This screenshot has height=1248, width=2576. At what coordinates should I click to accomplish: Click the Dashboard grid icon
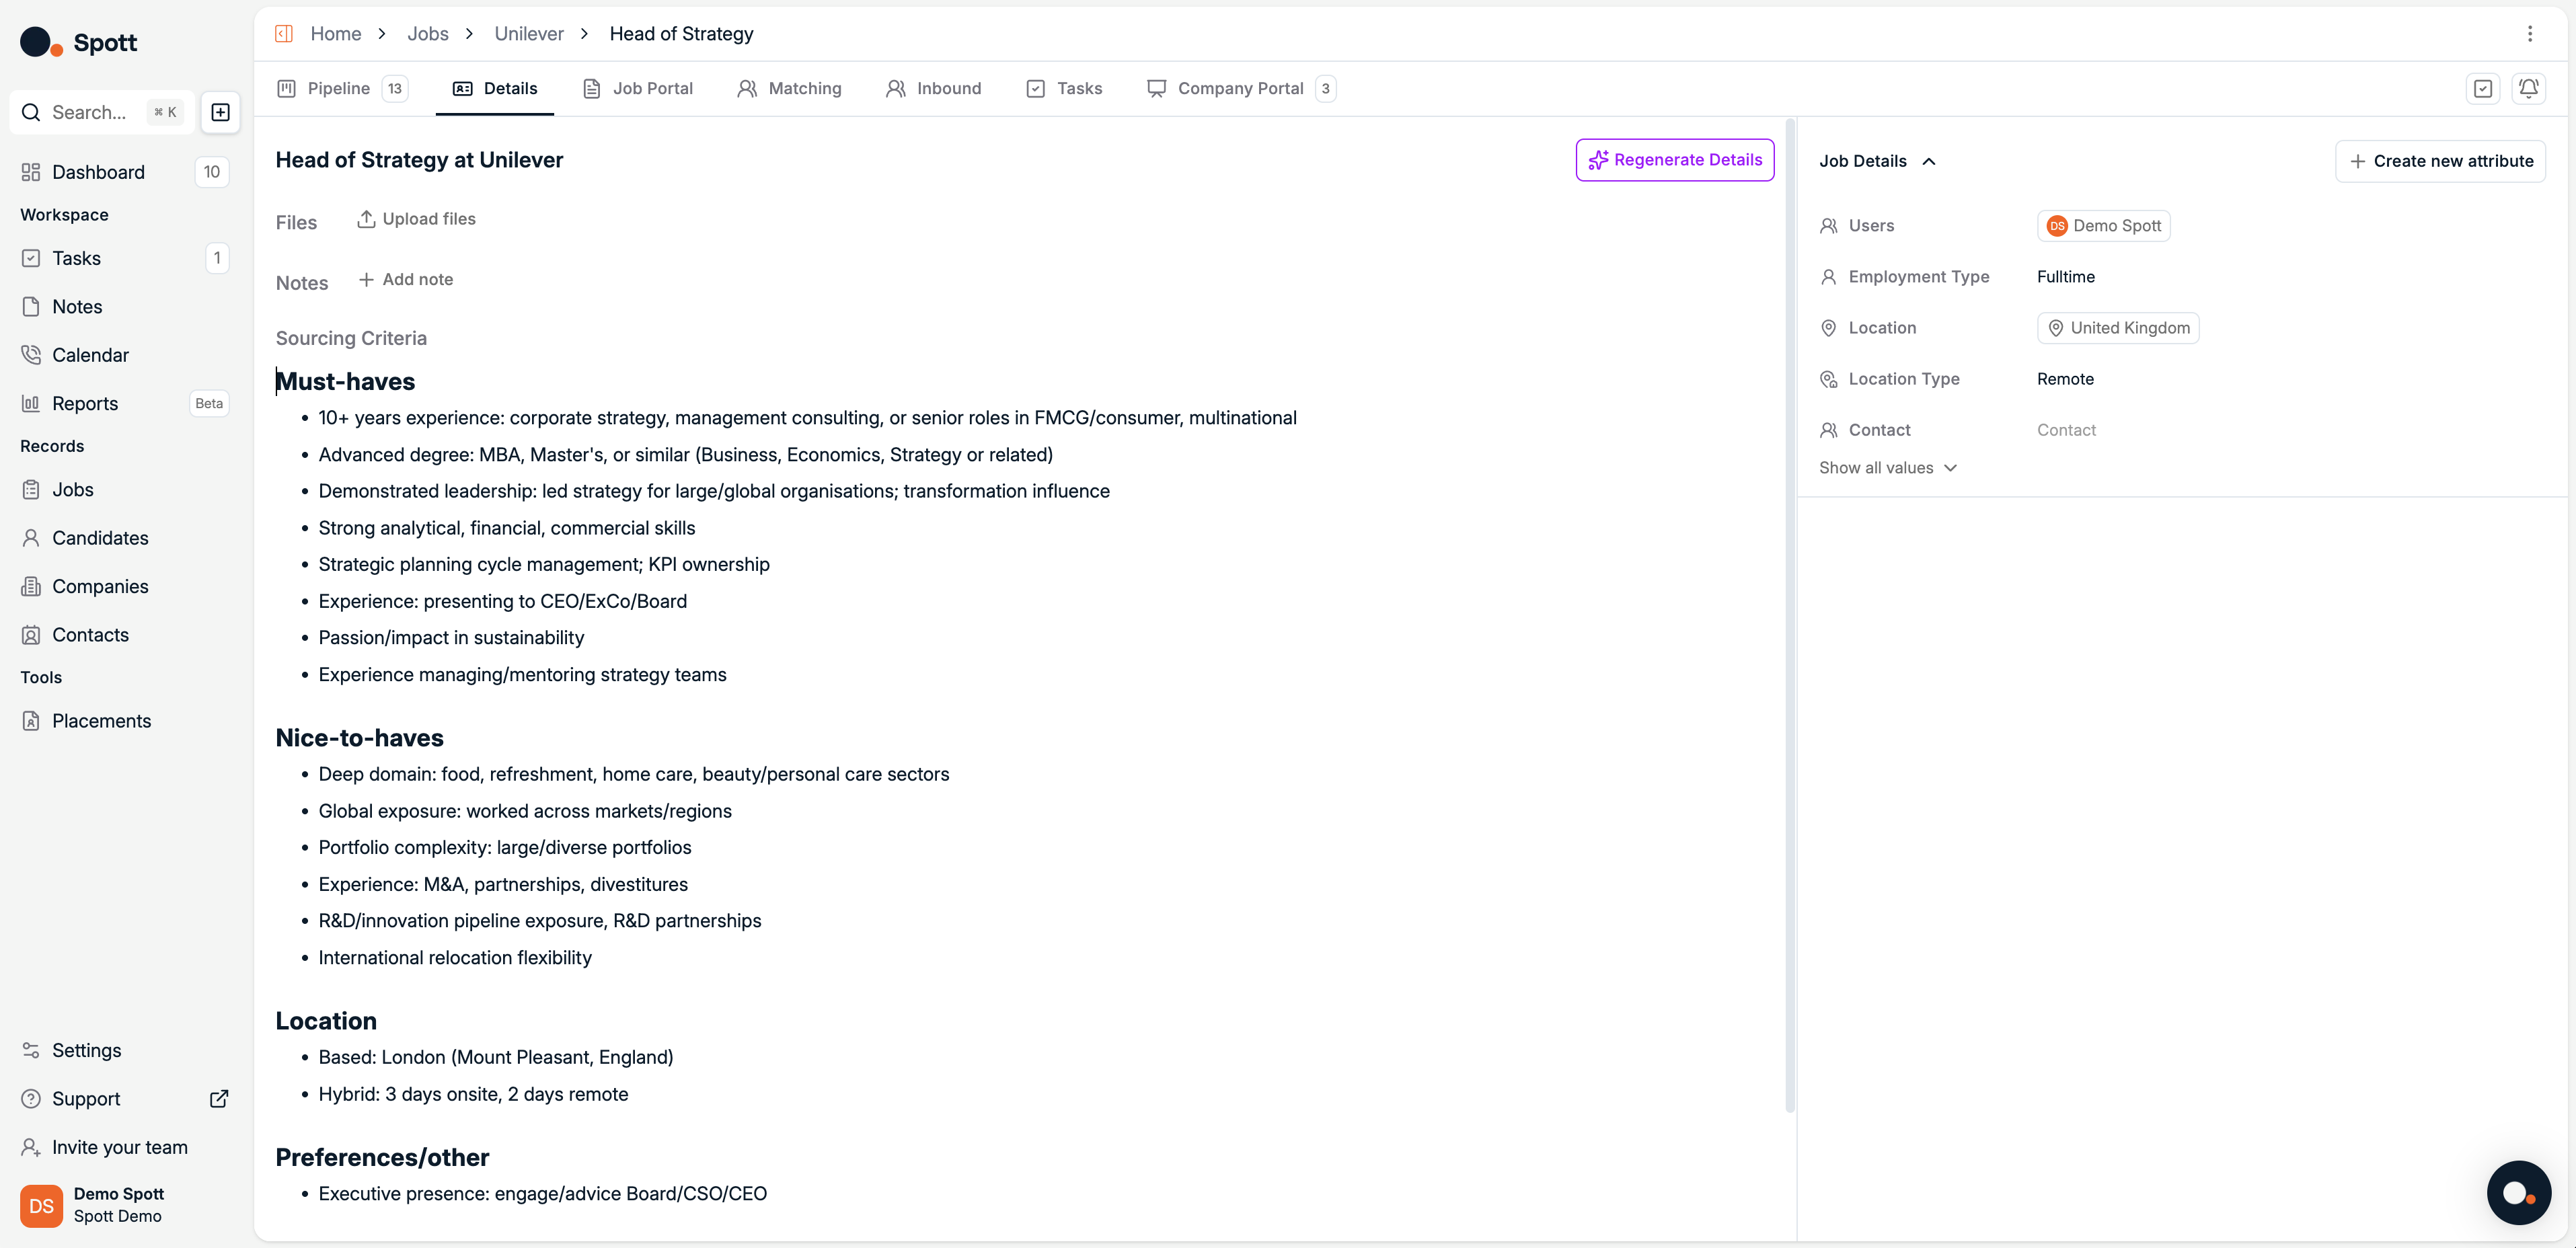tap(31, 172)
